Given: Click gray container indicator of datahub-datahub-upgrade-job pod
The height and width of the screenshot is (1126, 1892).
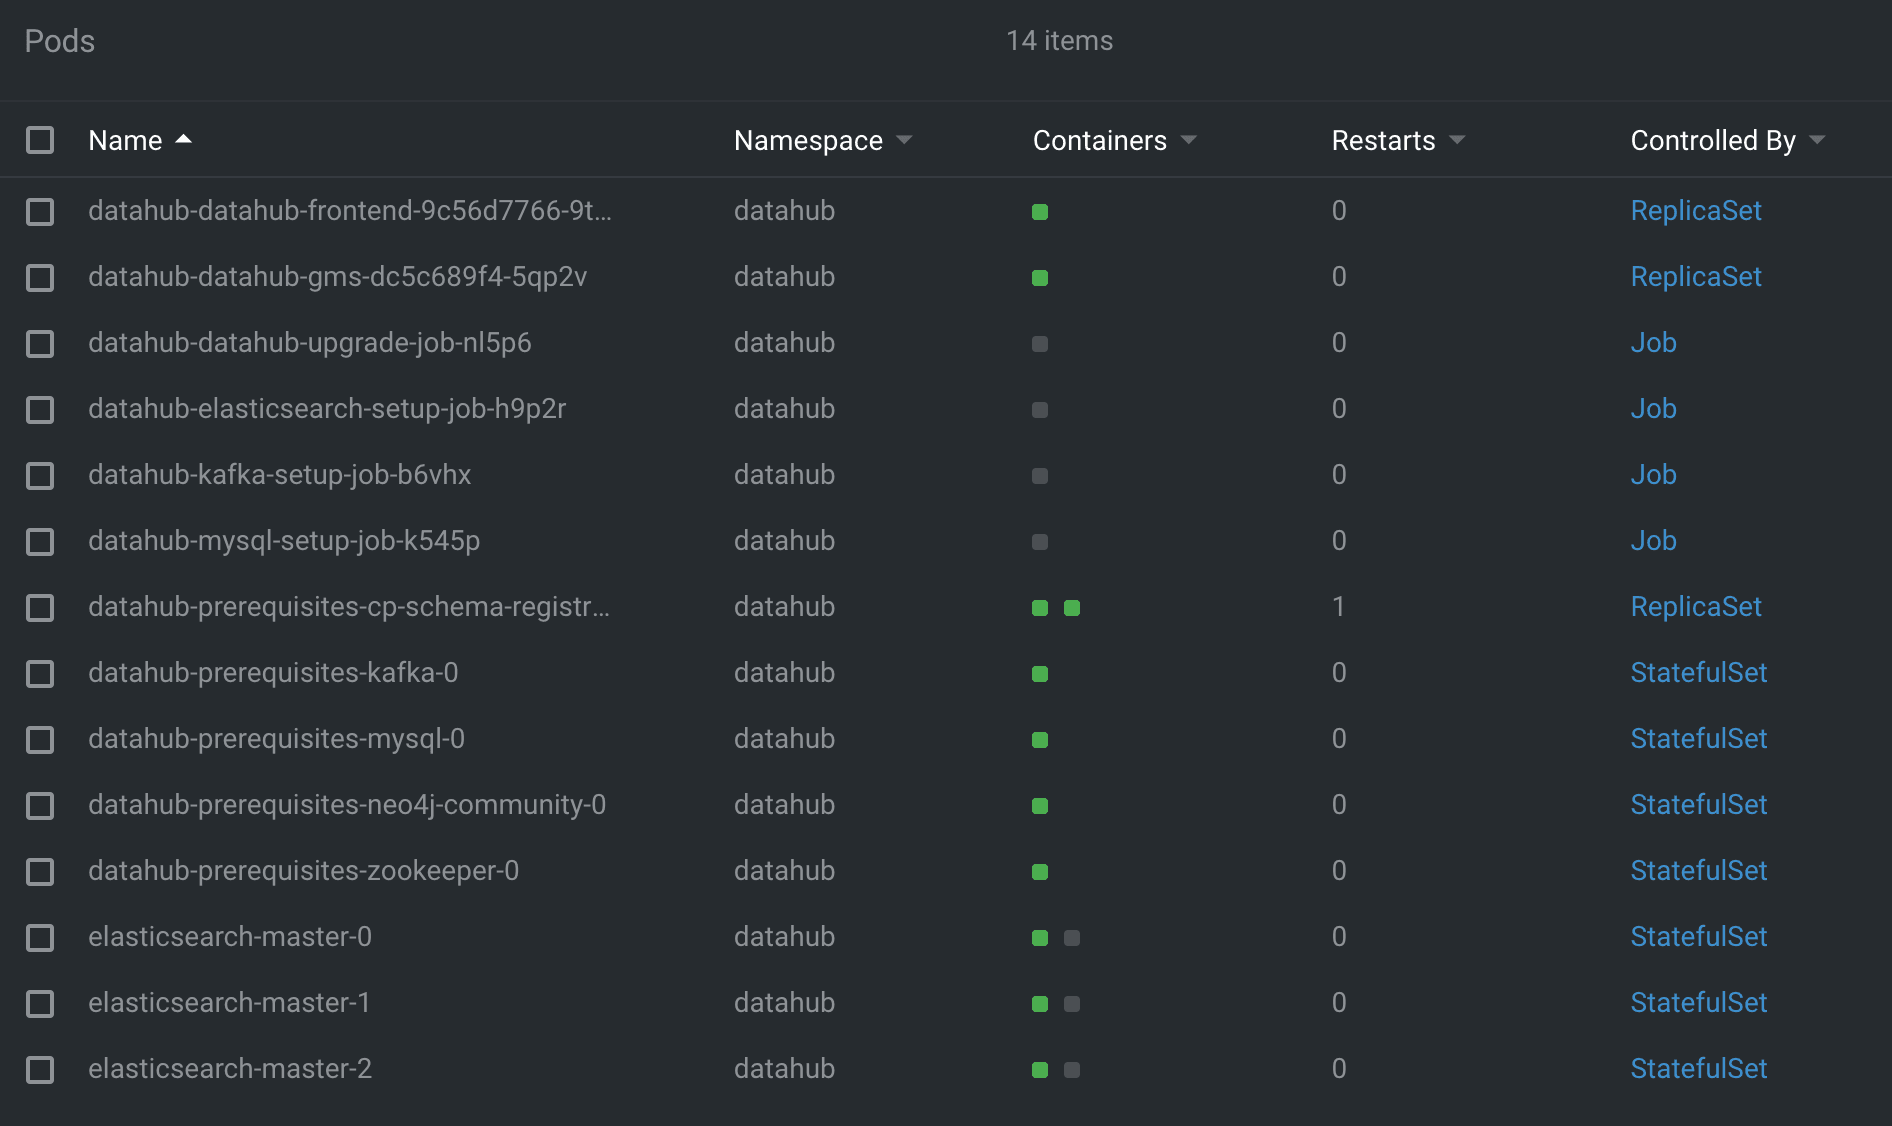Looking at the screenshot, I should point(1040,343).
